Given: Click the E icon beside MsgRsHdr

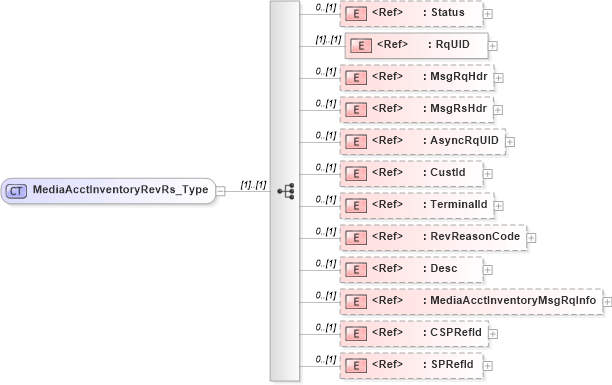Looking at the screenshot, I should pos(356,110).
